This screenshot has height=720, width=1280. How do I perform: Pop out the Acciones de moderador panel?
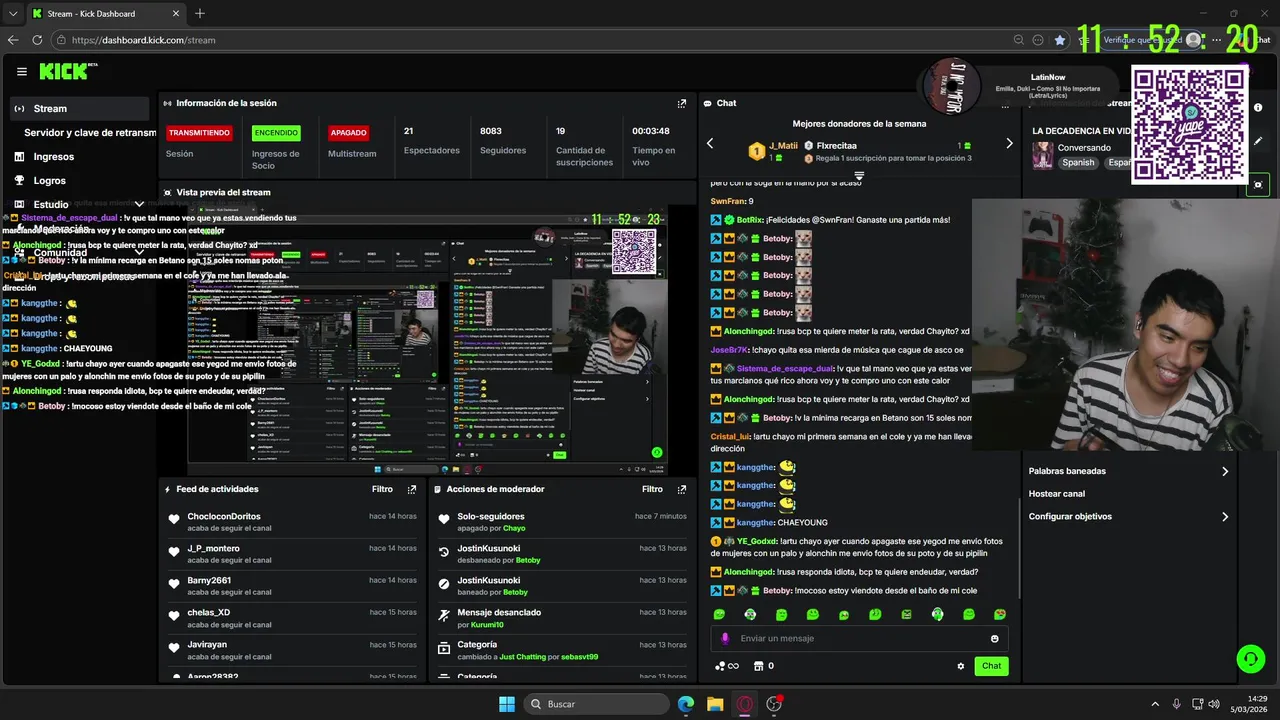(x=682, y=489)
